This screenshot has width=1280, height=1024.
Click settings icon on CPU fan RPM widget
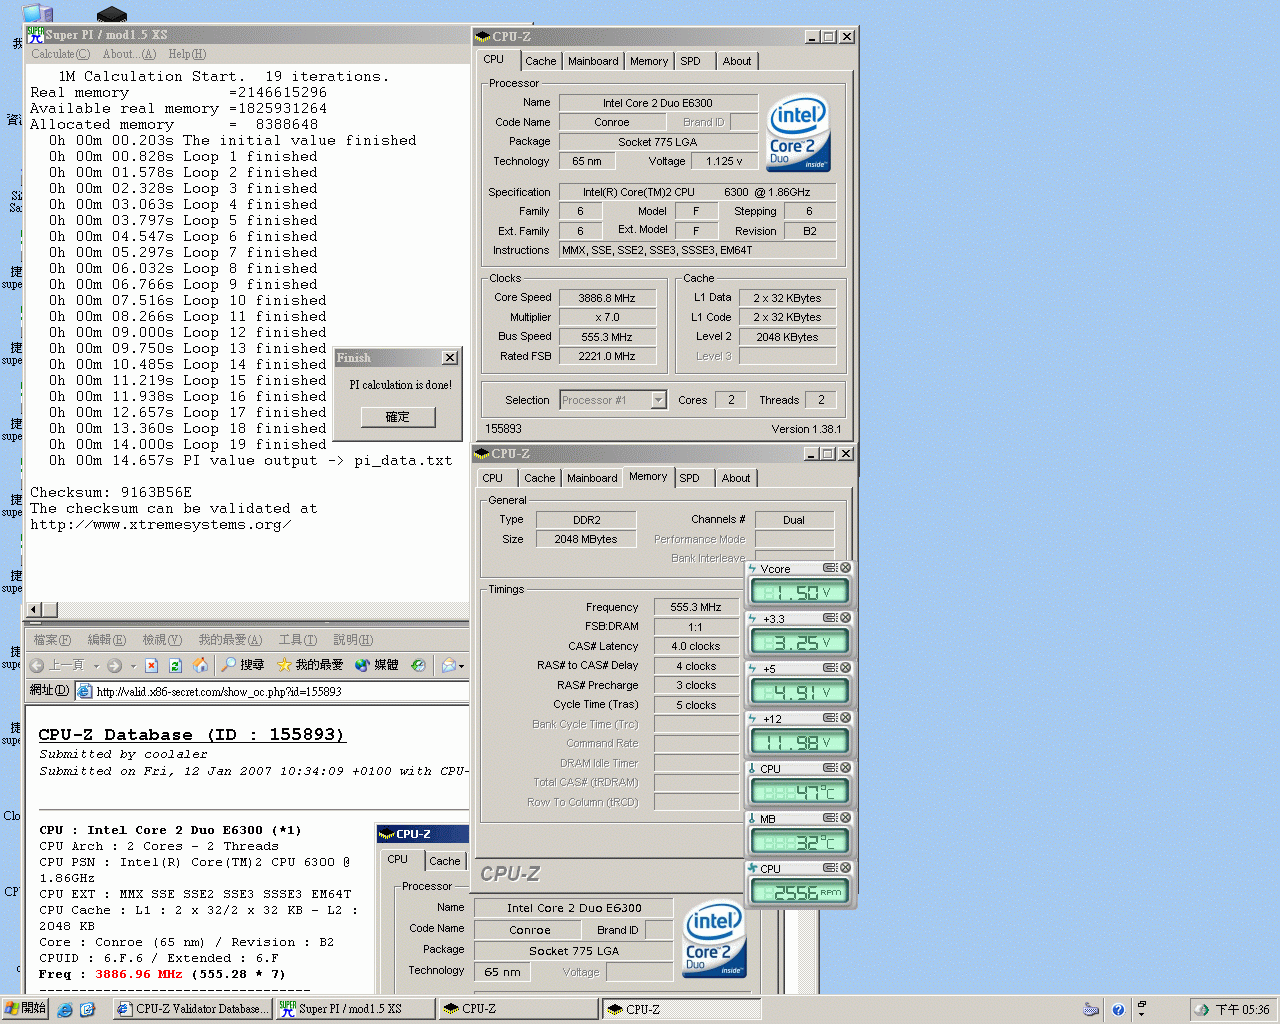829,868
